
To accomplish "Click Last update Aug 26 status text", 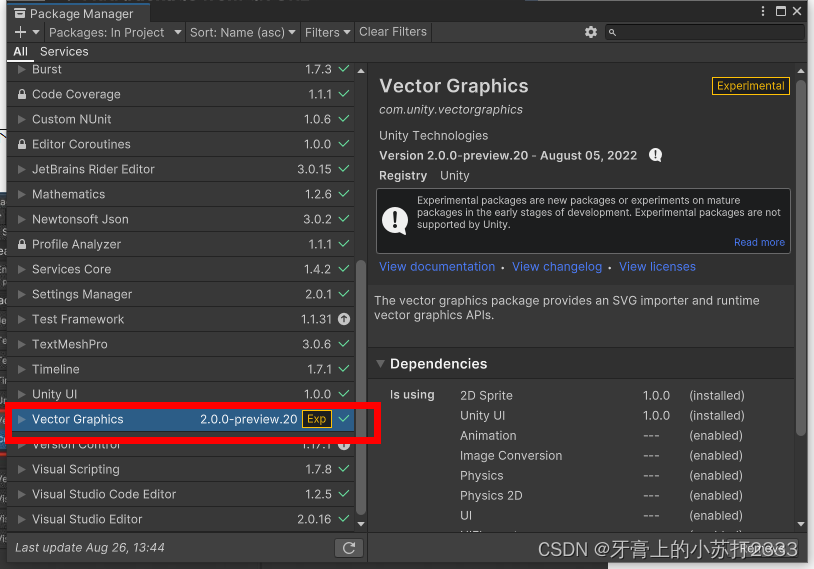I will [x=89, y=548].
